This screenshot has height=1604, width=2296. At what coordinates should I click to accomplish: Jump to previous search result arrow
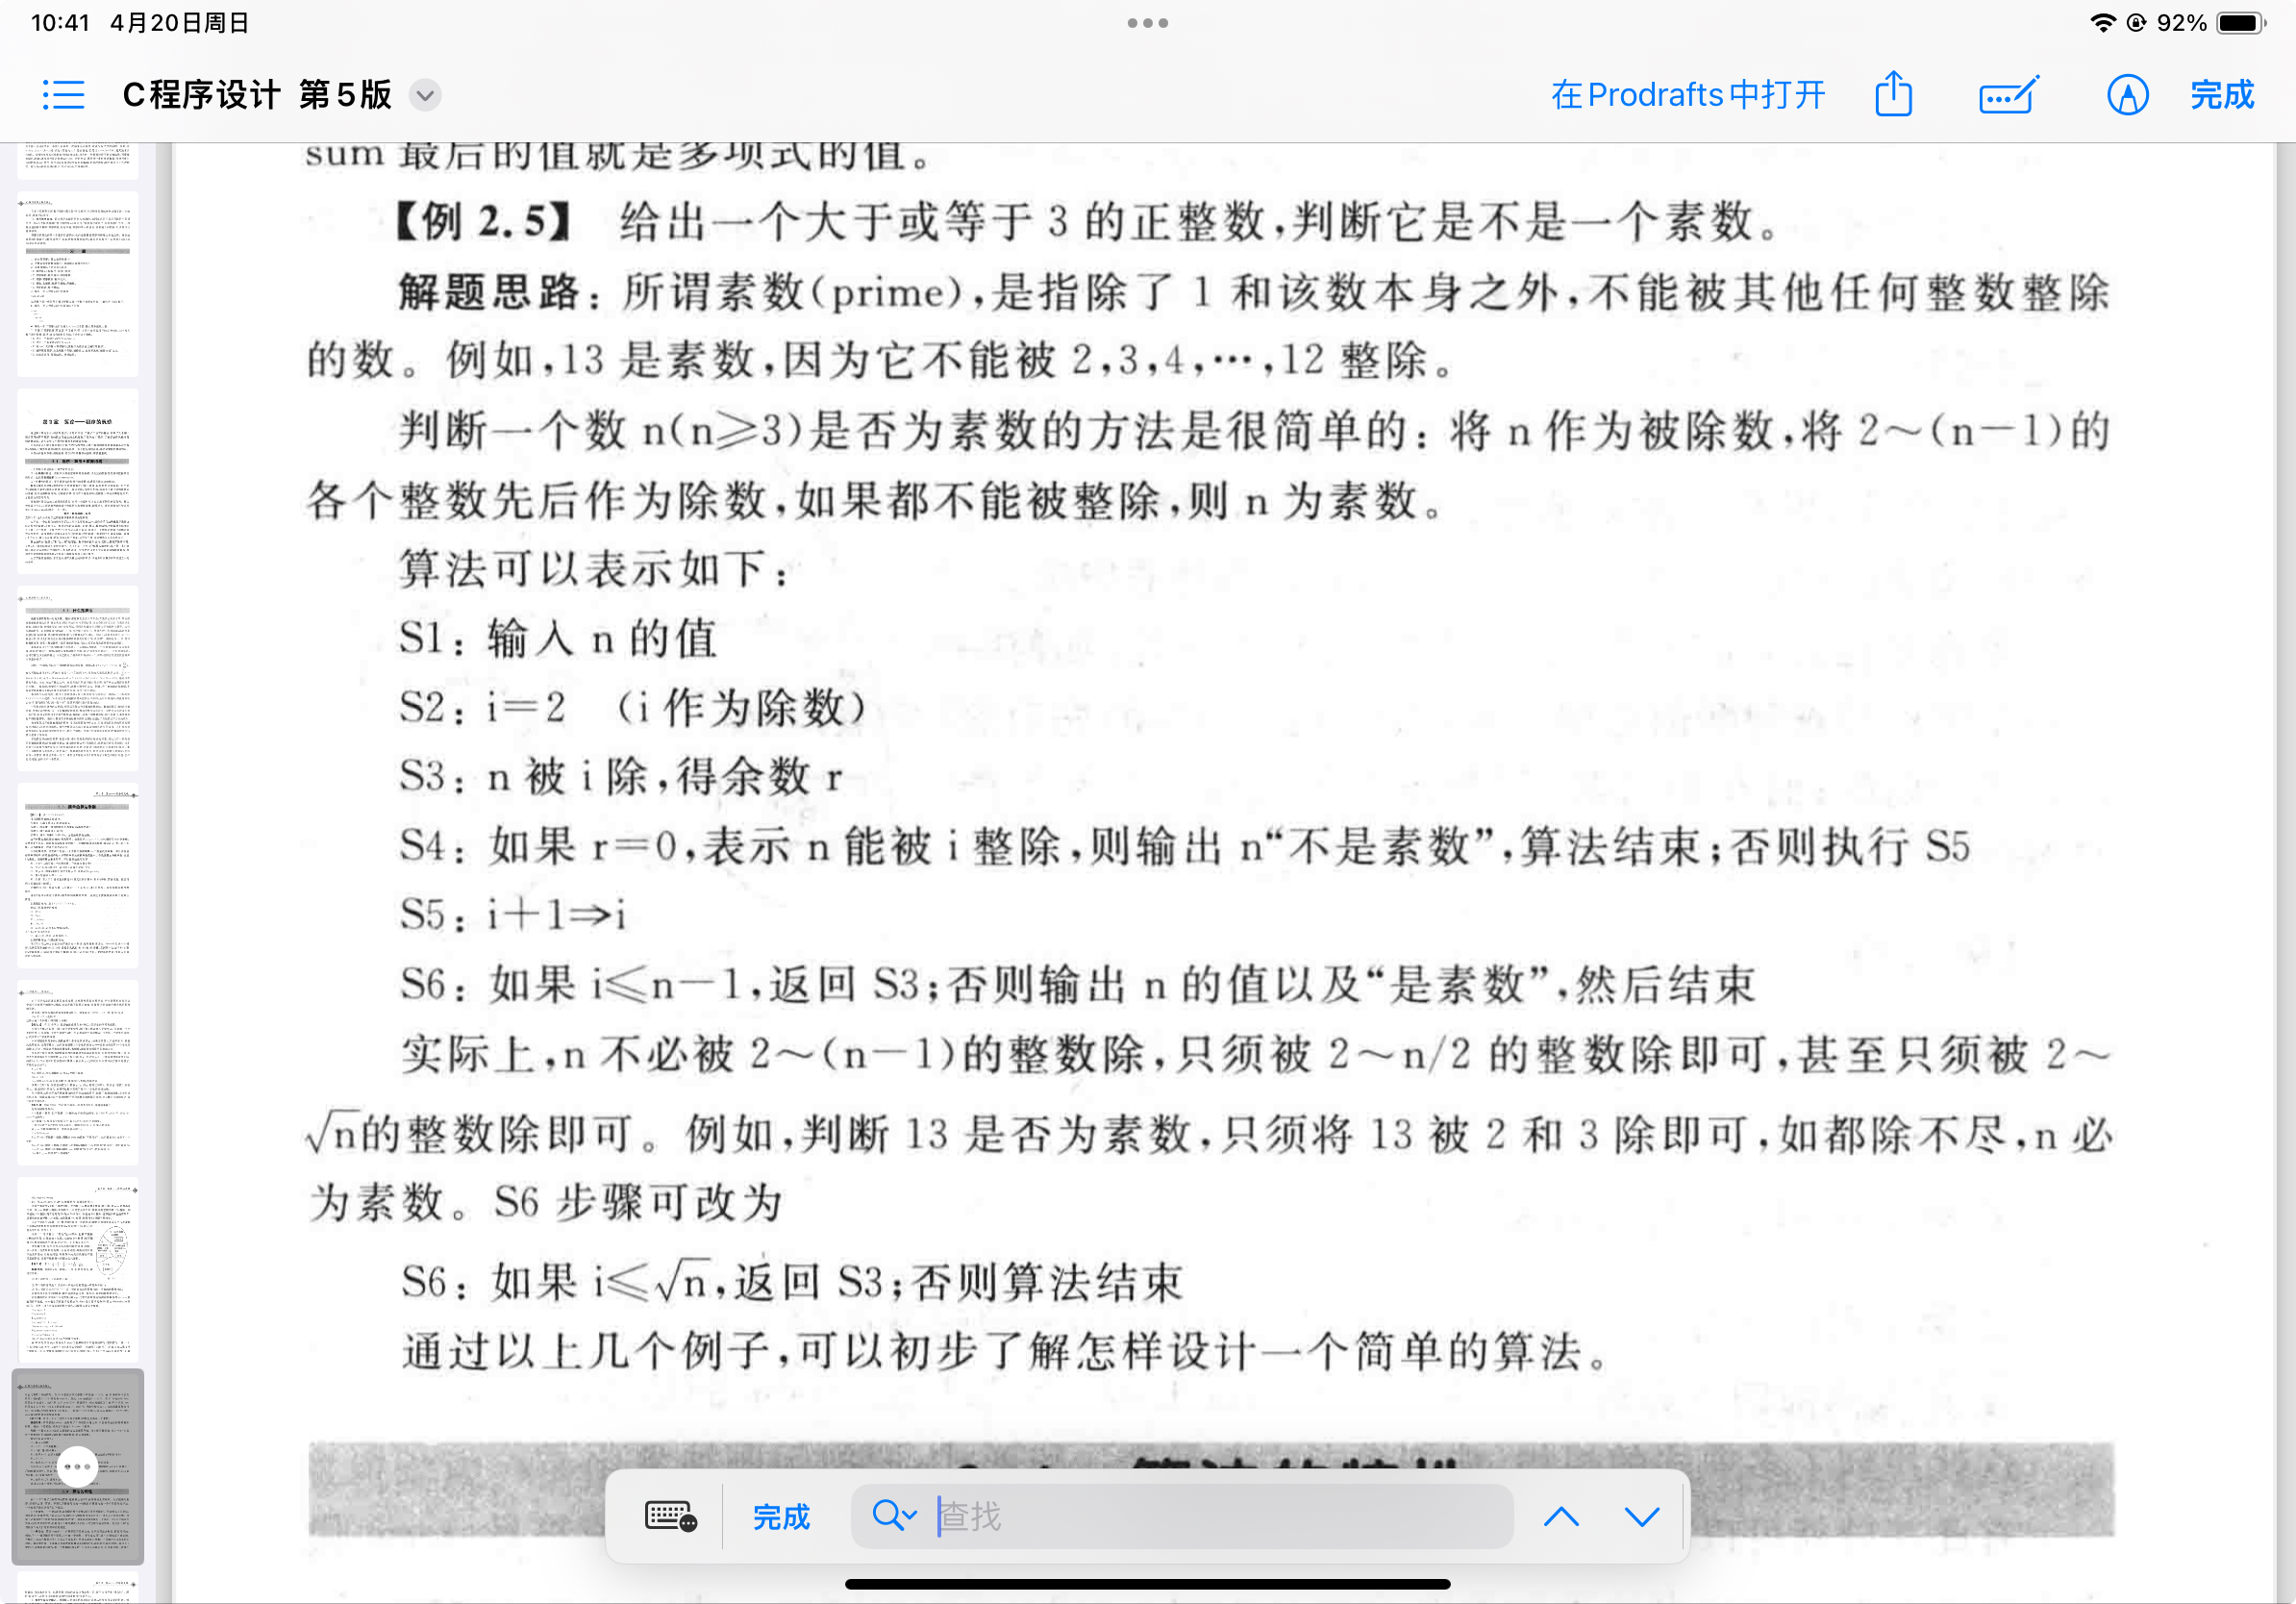(x=1560, y=1516)
